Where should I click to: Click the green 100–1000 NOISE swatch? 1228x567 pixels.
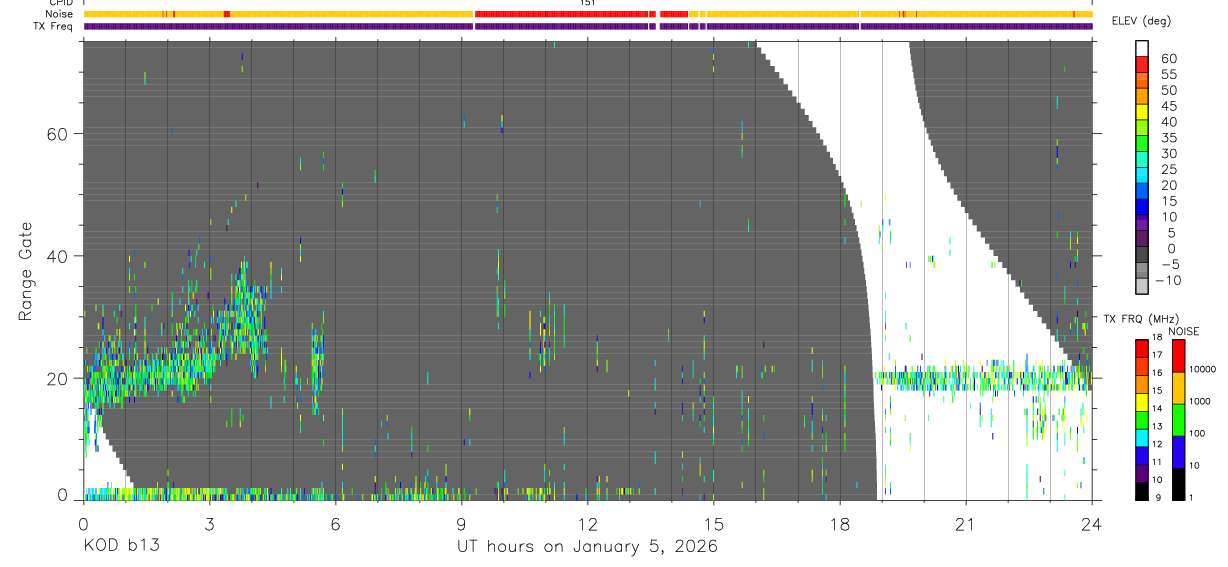pos(1178,419)
